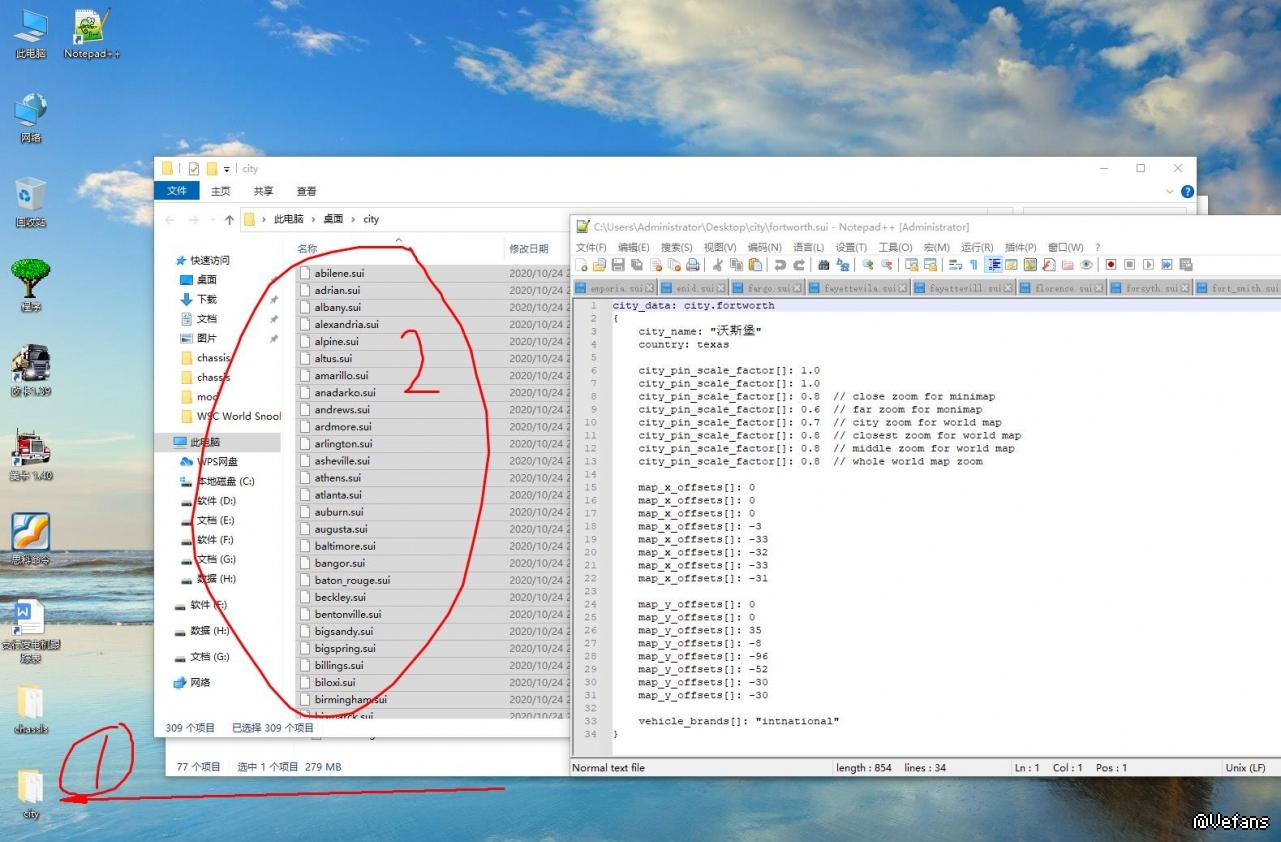This screenshot has height=842, width=1281.
Task: Switch to the fargo.sui tab
Action: coord(768,288)
